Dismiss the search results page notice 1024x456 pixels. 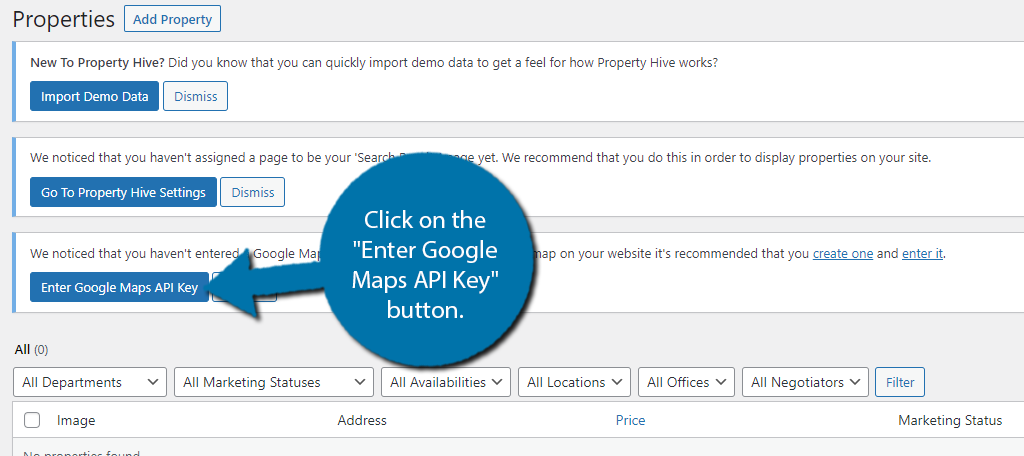(x=252, y=192)
